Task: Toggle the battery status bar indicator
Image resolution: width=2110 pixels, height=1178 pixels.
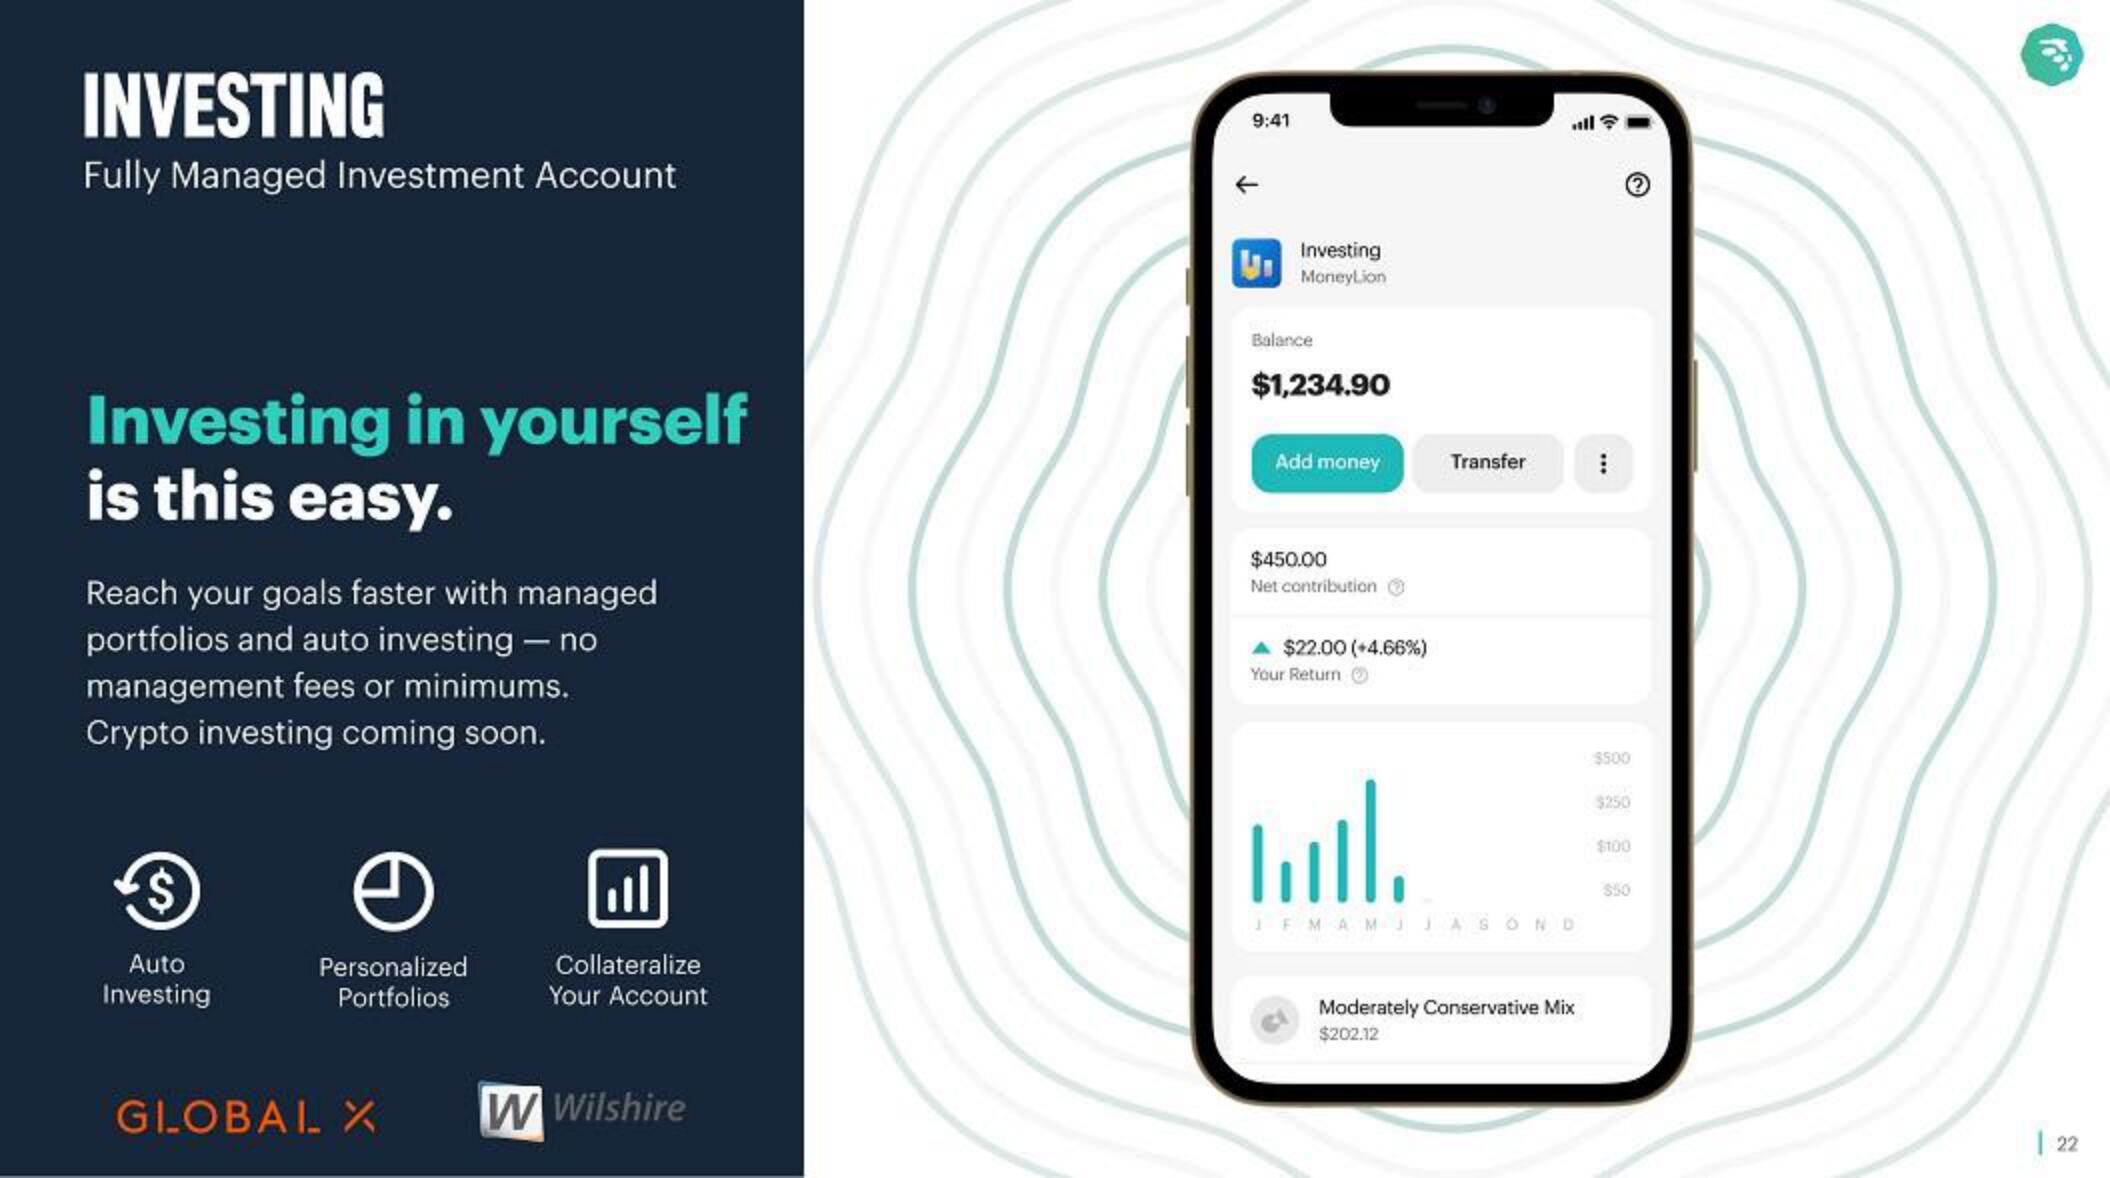Action: pyautogui.click(x=1640, y=122)
